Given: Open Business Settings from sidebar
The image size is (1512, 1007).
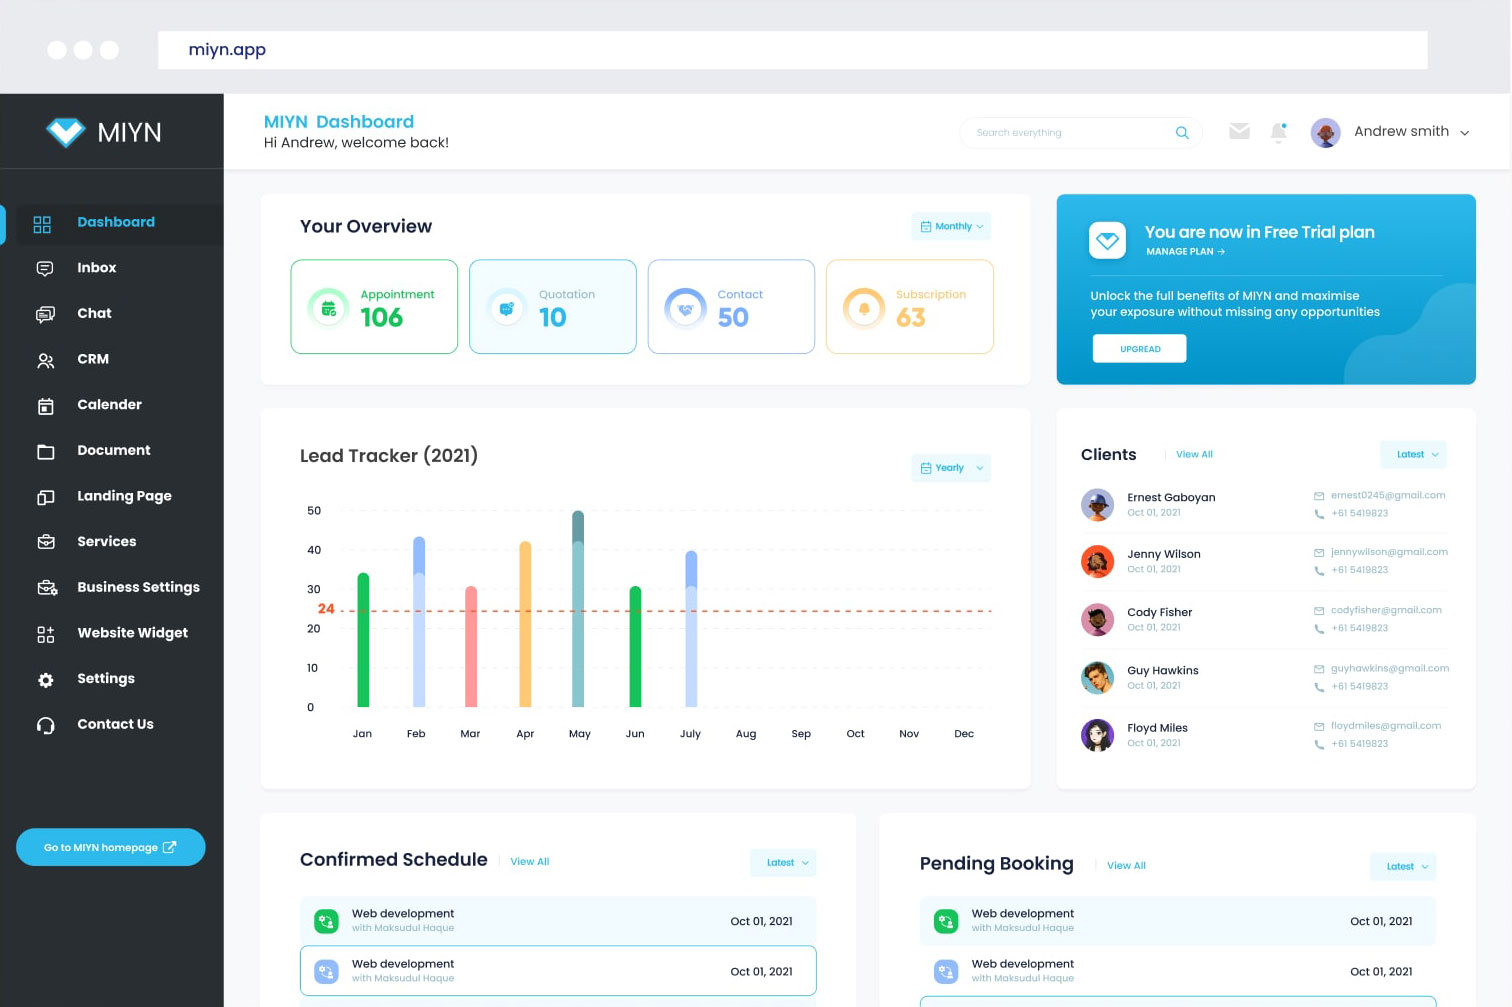Looking at the screenshot, I should [x=138, y=587].
